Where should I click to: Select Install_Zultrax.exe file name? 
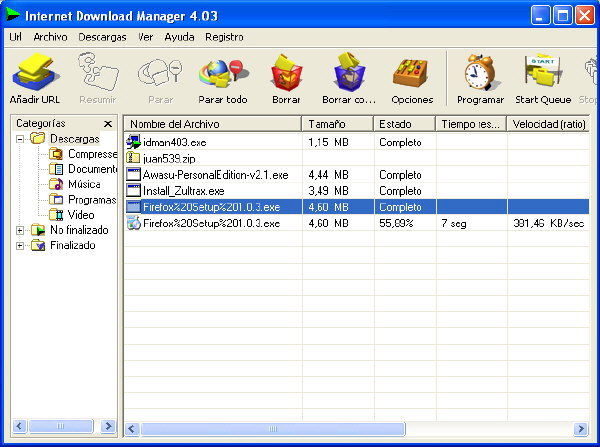point(184,191)
